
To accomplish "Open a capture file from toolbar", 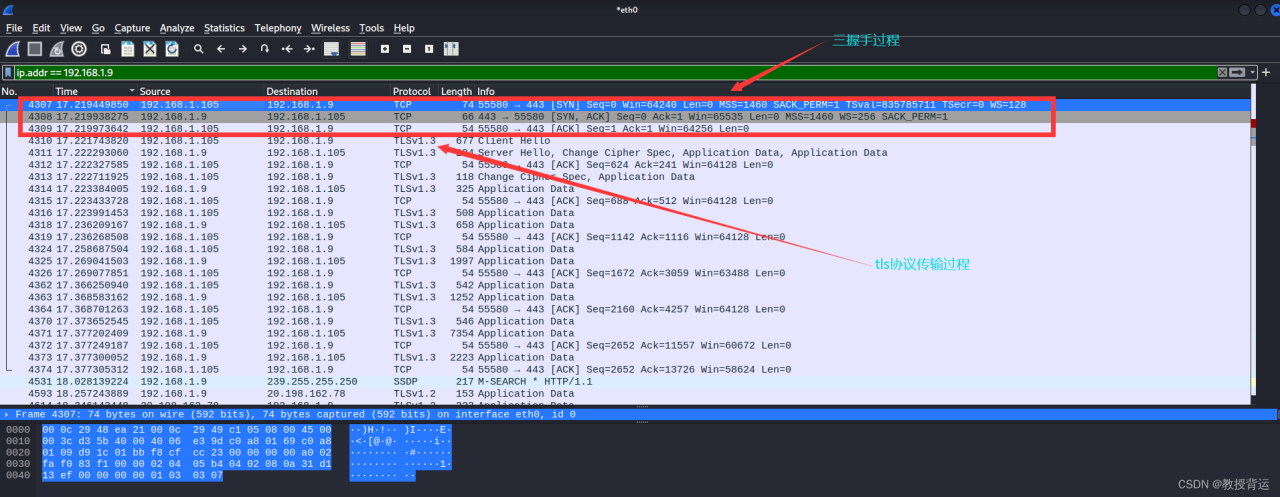I will (105, 48).
